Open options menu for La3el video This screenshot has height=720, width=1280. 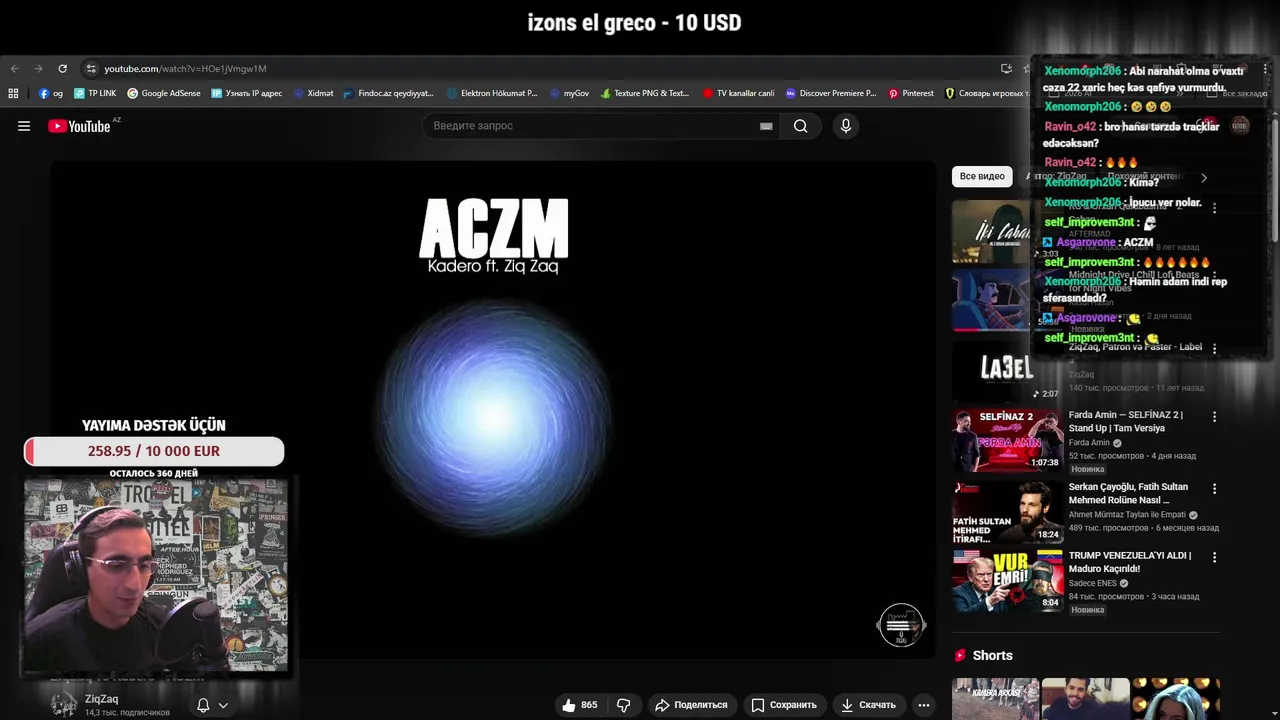tap(1214, 348)
